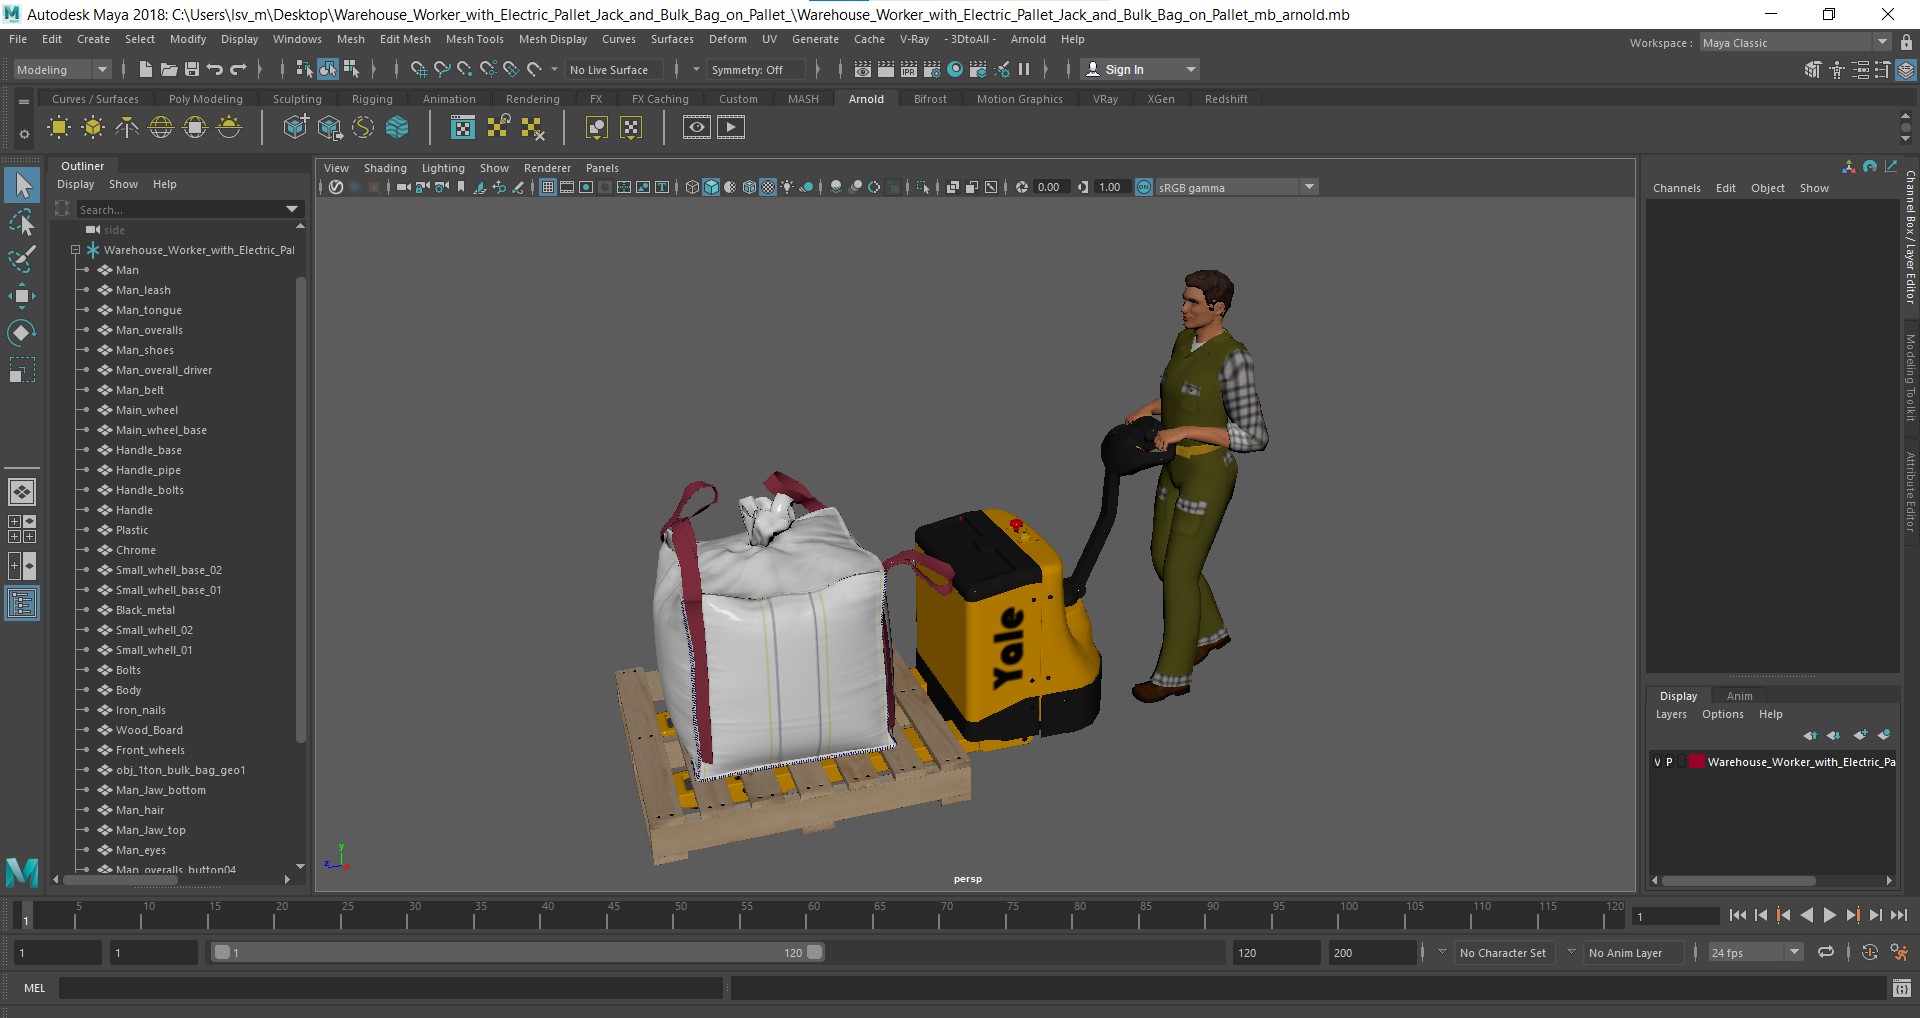Step forward one key

(1853, 915)
